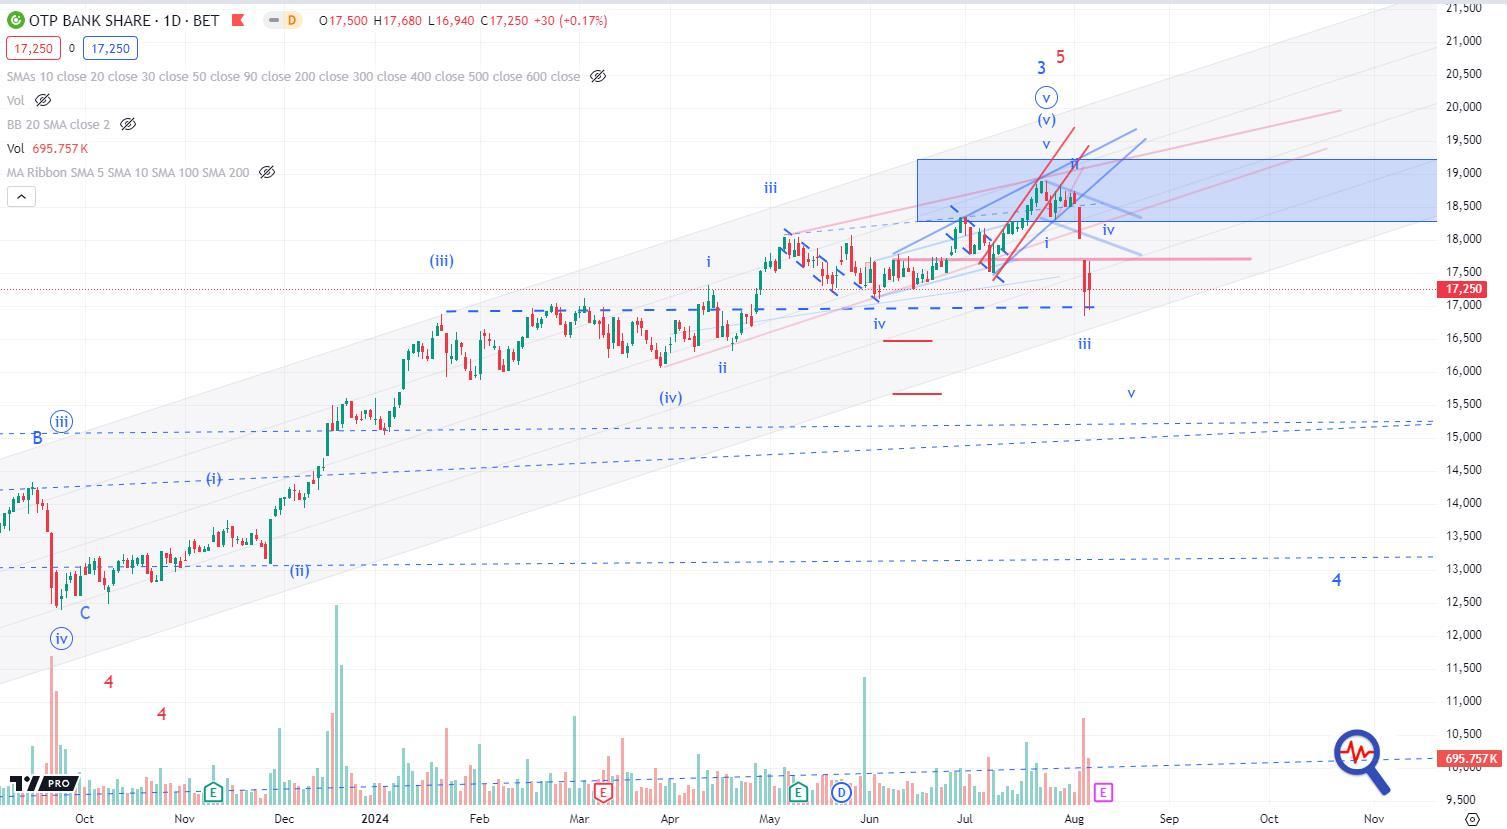The height and width of the screenshot is (829, 1507).
Task: Select the MA Ribbon legend text
Action: tap(128, 172)
